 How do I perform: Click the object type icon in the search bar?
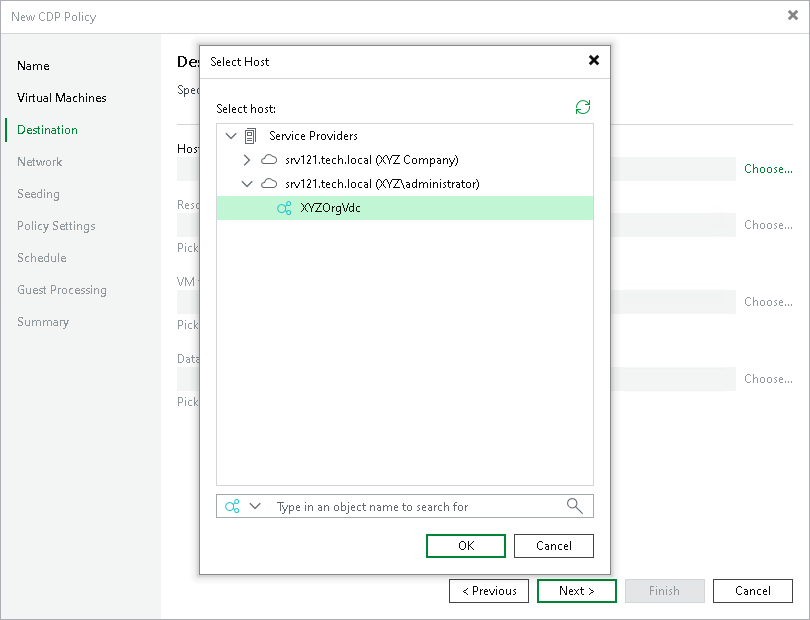click(x=231, y=506)
